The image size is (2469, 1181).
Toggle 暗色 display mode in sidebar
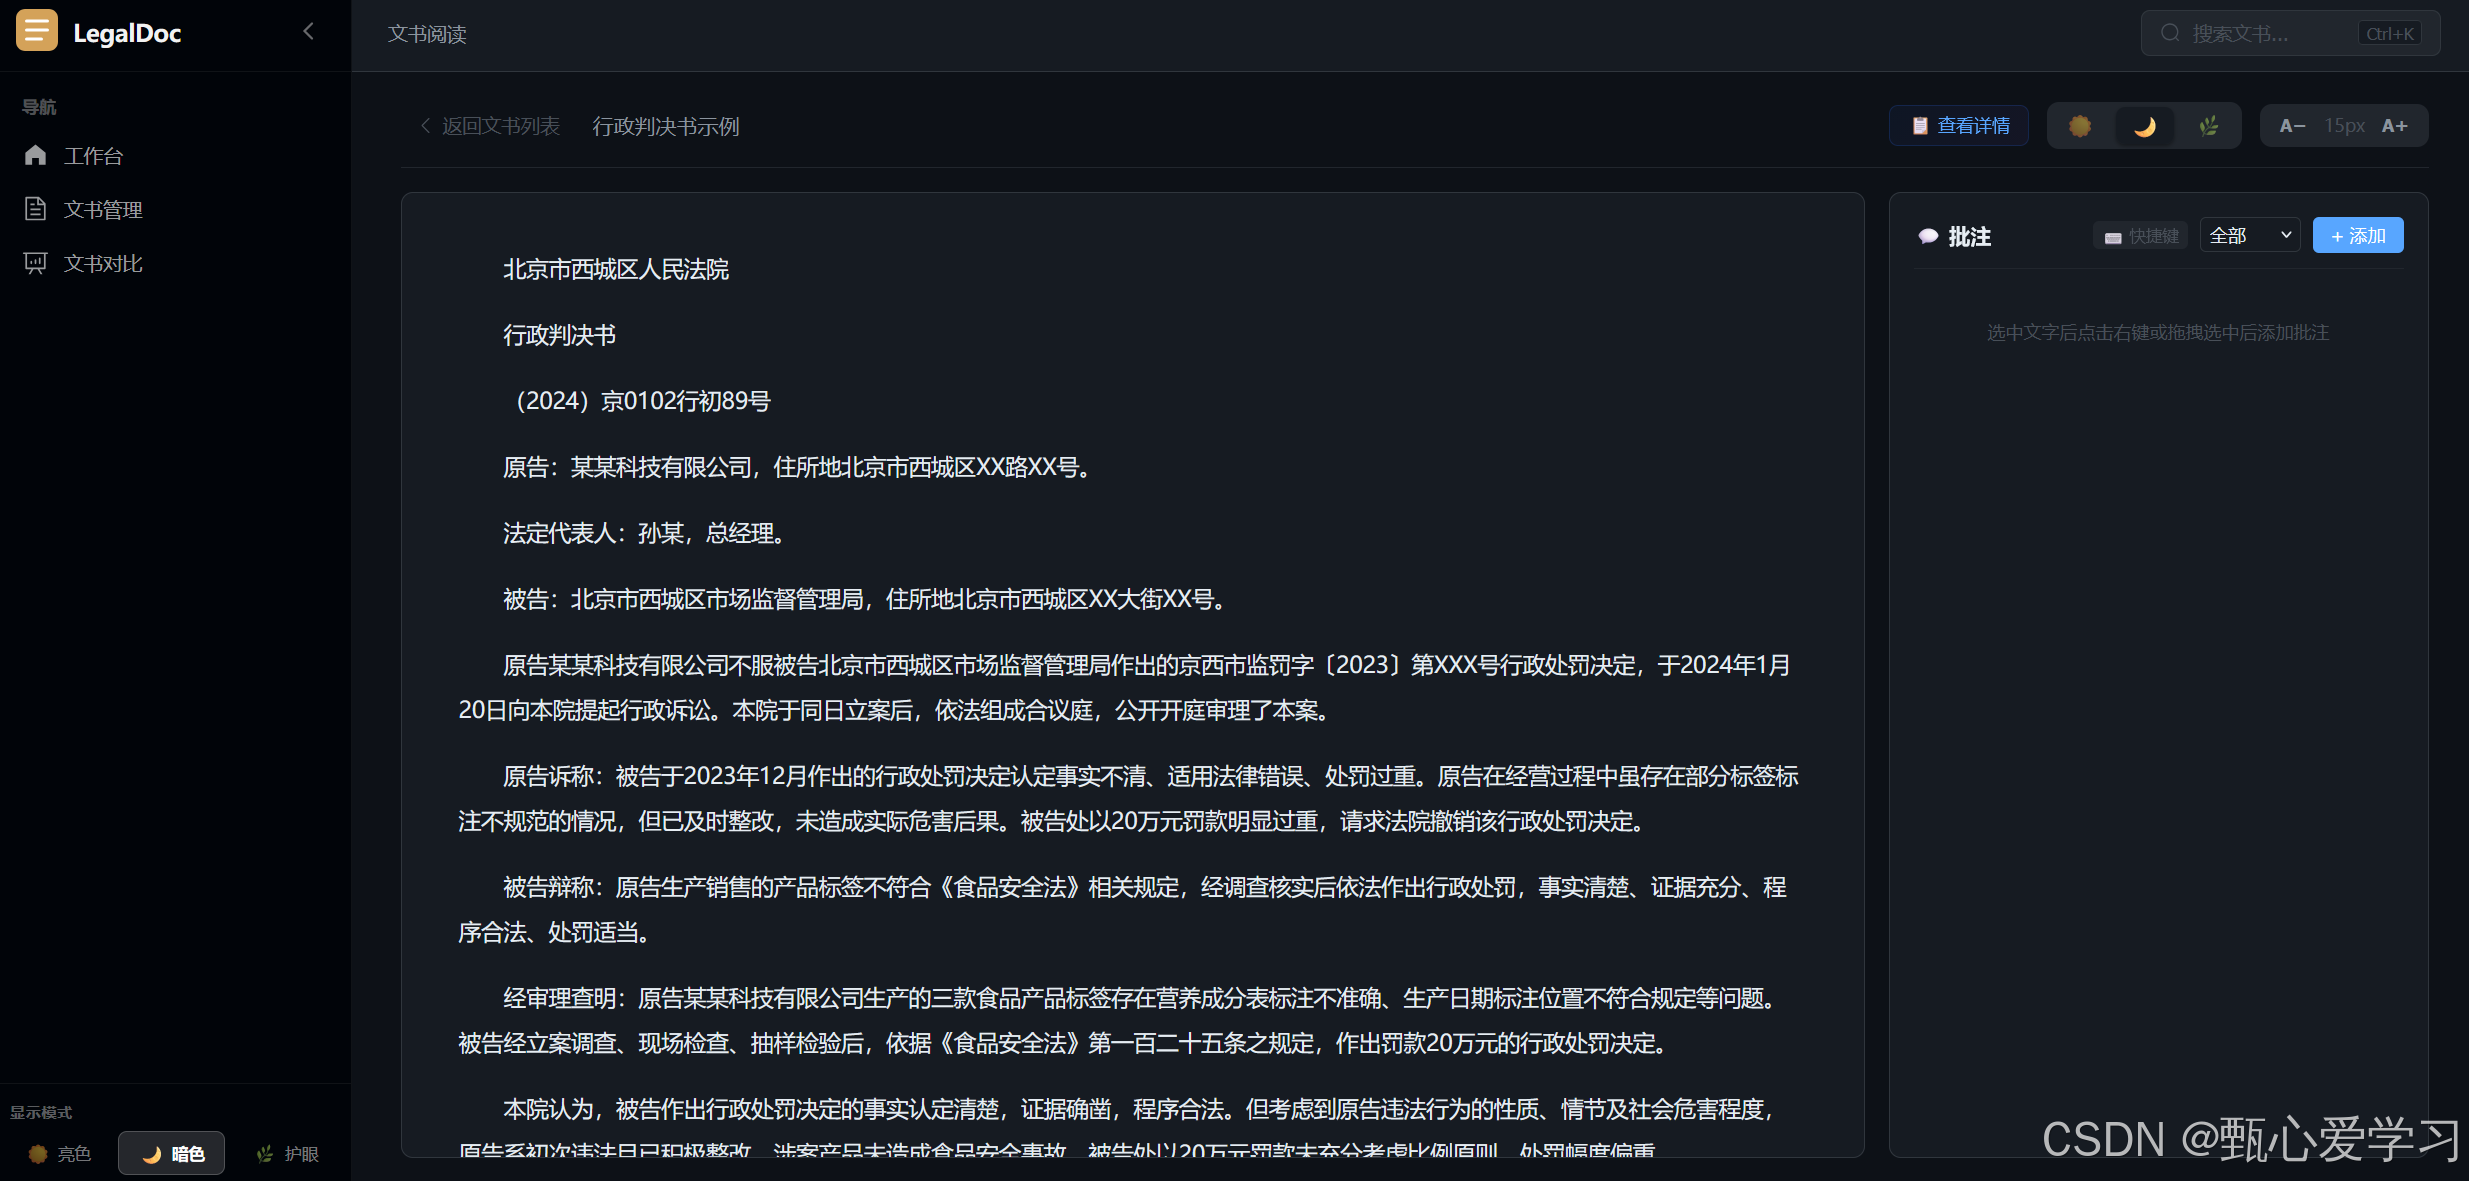point(172,1154)
